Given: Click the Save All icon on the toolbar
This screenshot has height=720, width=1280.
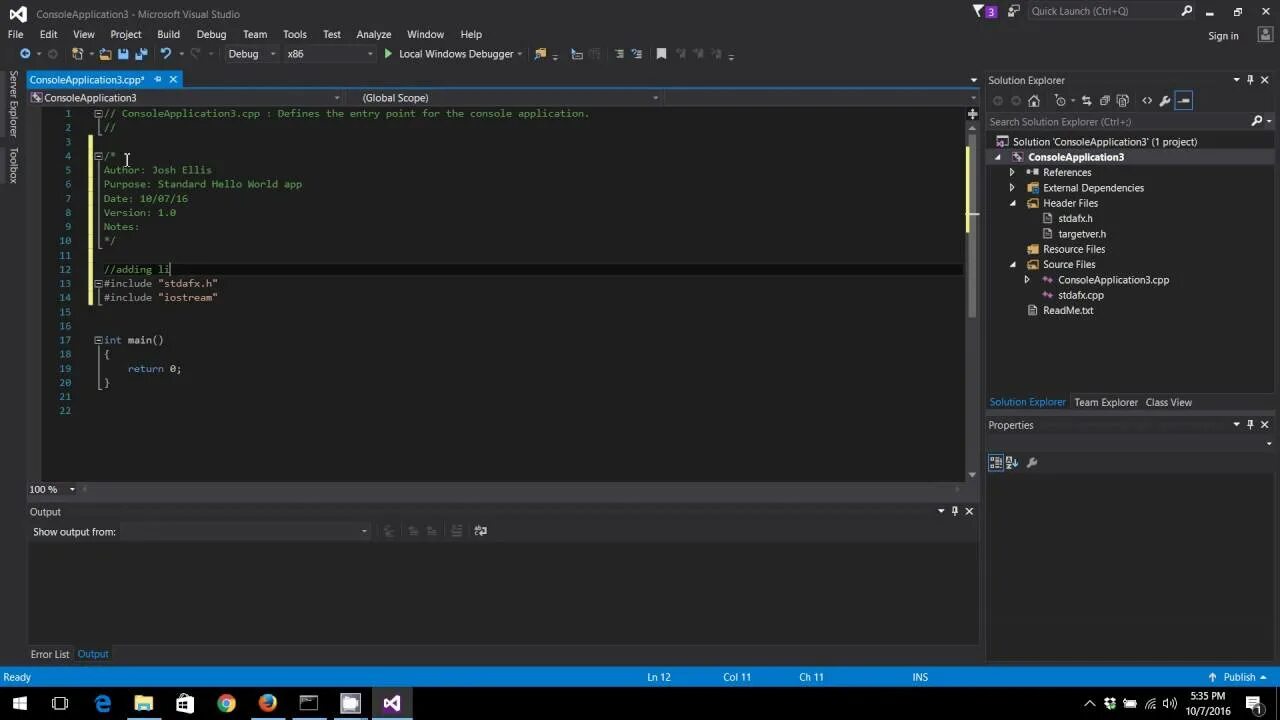Looking at the screenshot, I should [140, 54].
